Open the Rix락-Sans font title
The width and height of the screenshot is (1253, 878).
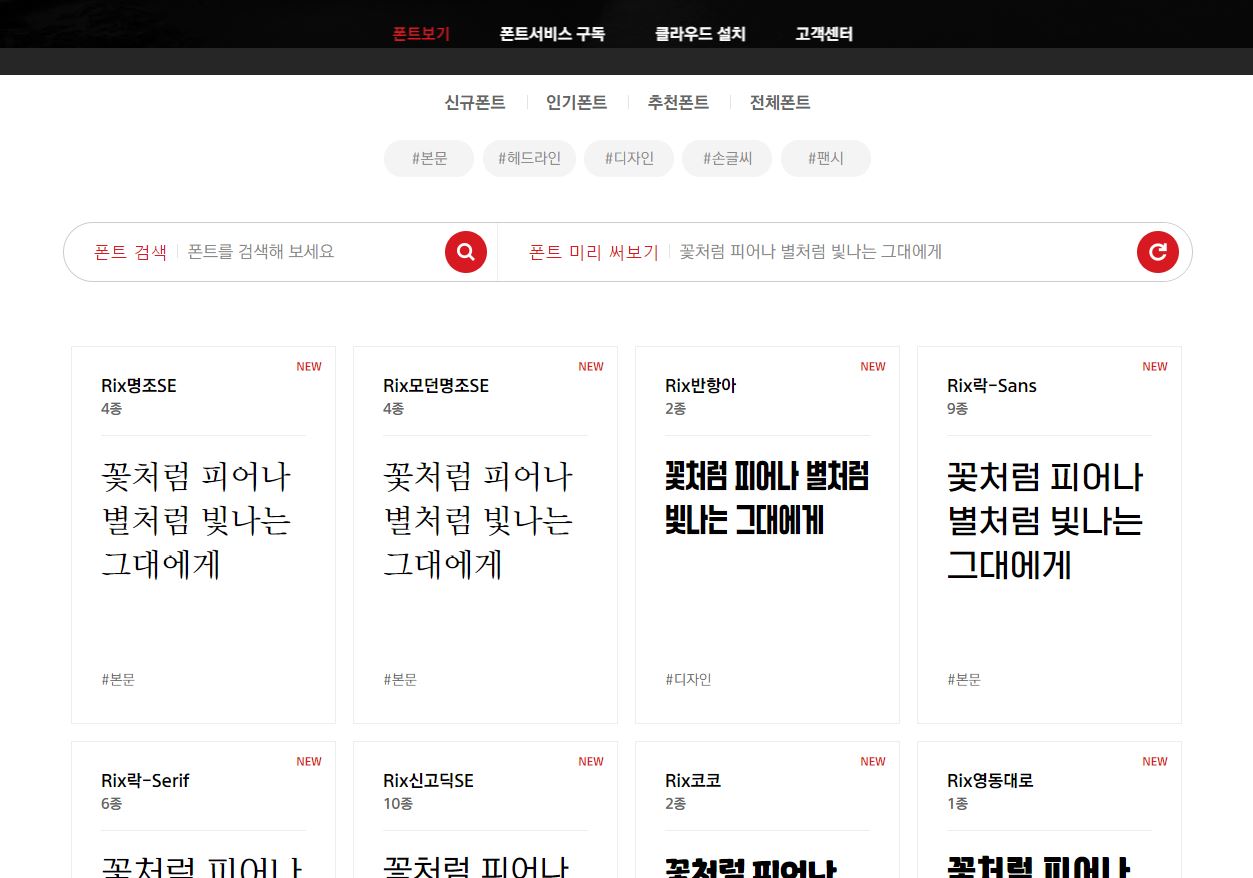tap(992, 386)
